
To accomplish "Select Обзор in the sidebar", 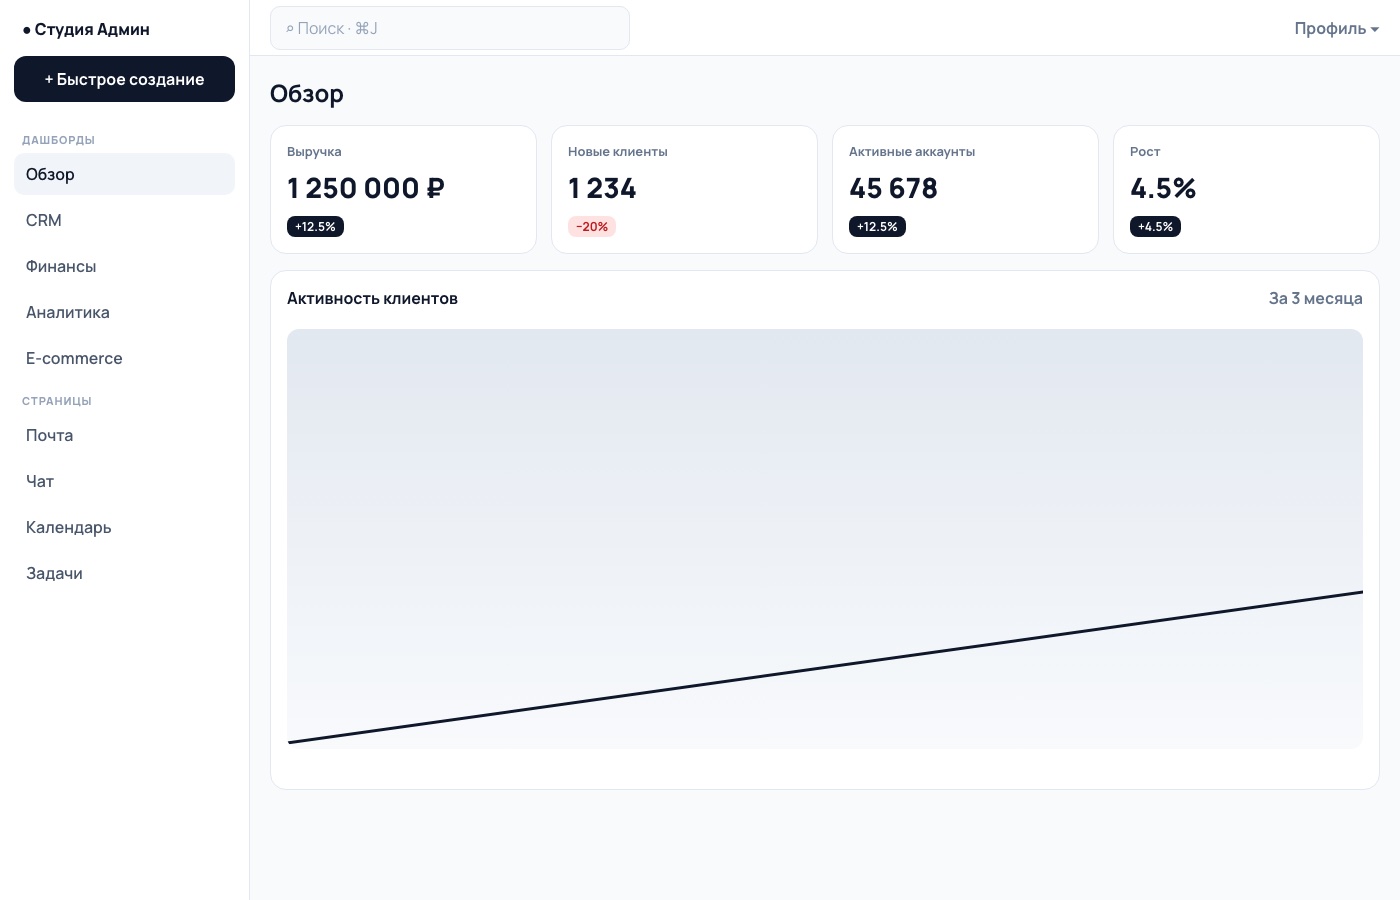I will (x=124, y=174).
